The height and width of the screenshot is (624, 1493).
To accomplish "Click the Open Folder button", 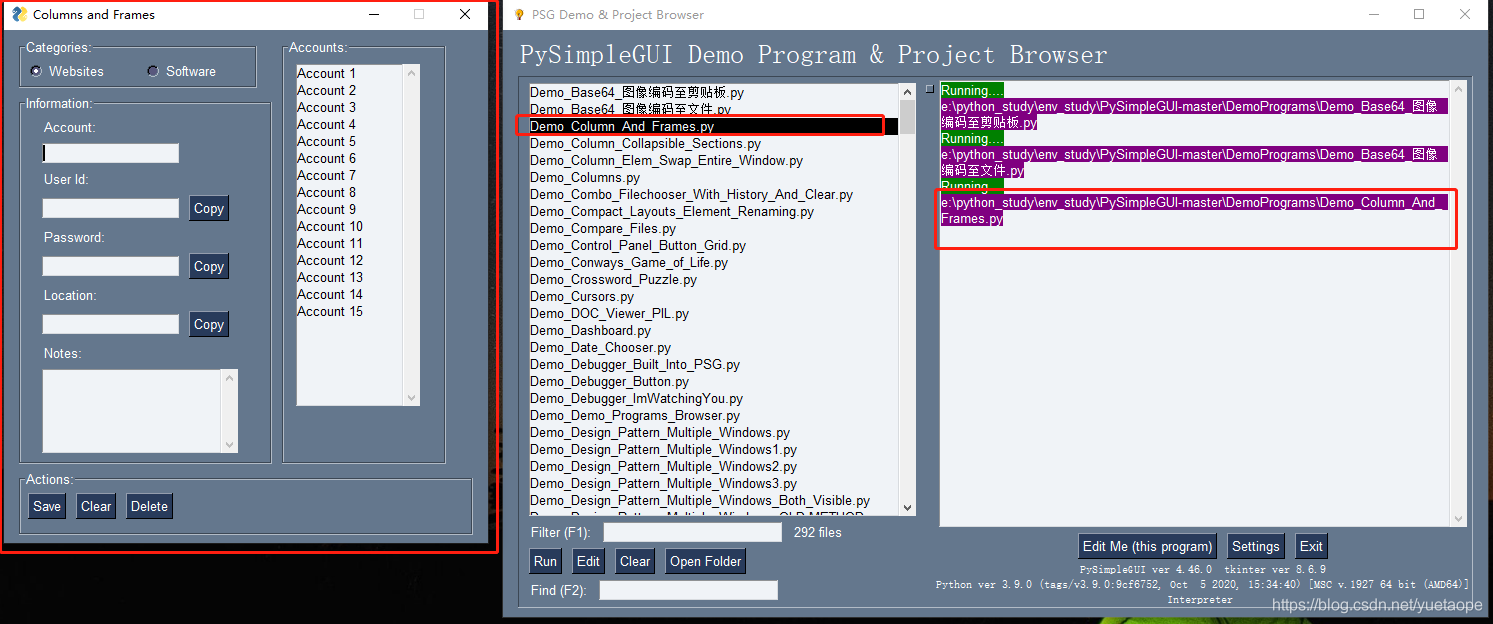I will 706,561.
